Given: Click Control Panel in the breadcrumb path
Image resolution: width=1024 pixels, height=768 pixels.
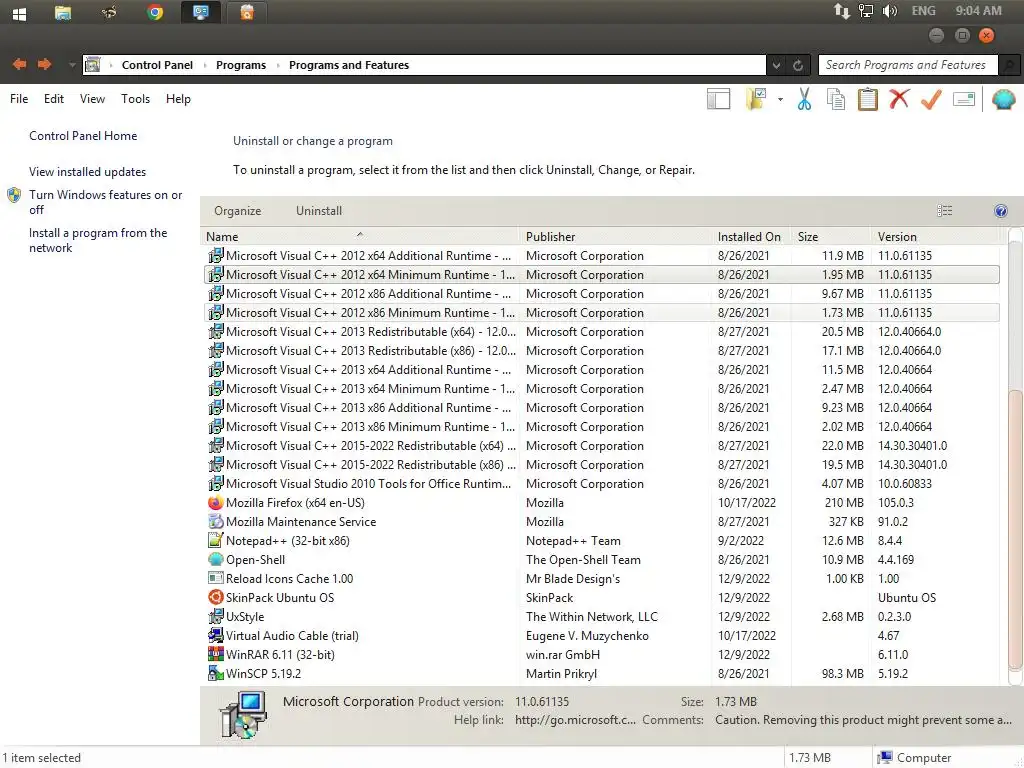Looking at the screenshot, I should [x=157, y=65].
